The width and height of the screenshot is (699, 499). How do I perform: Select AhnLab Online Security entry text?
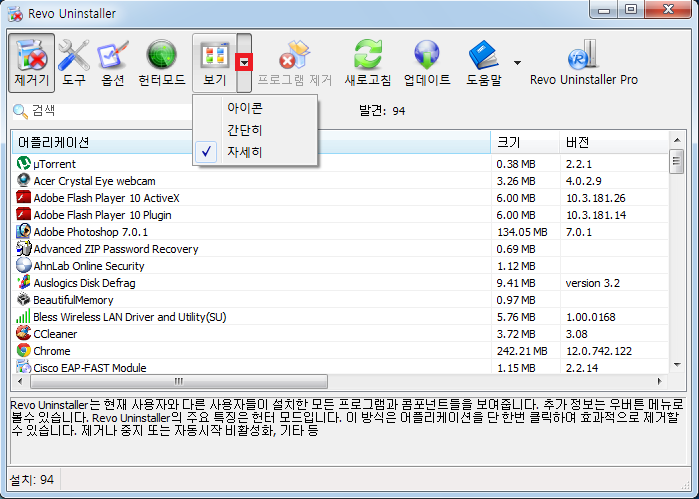click(89, 266)
